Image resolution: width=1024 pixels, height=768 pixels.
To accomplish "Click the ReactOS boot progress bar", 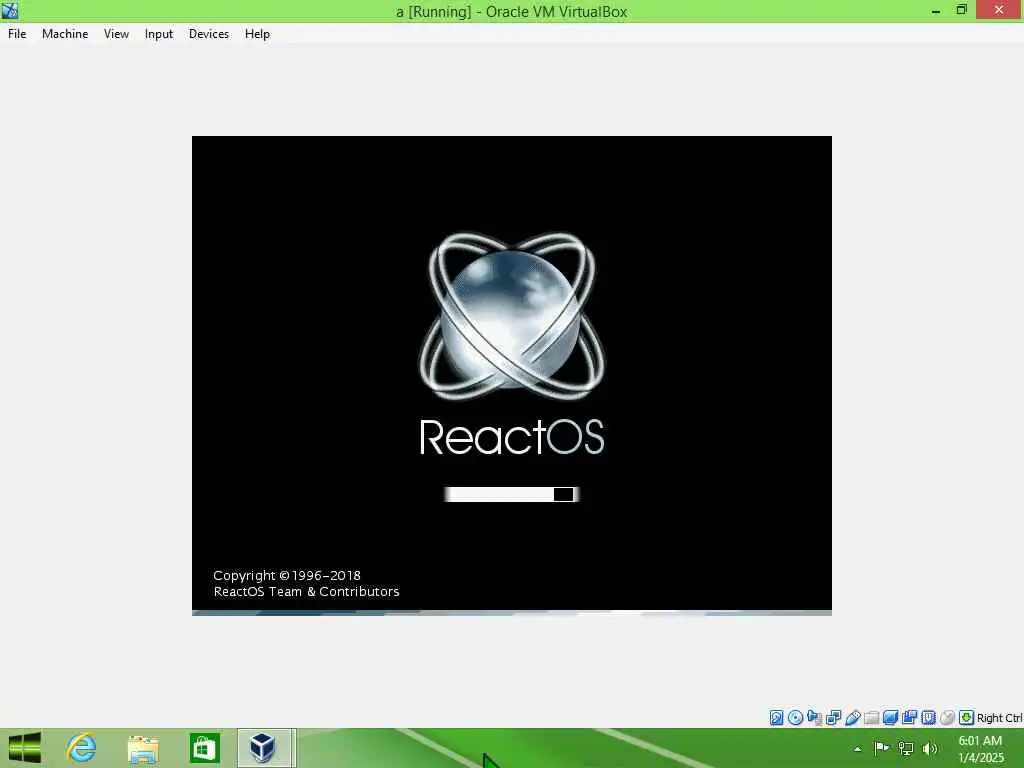I will click(x=511, y=494).
